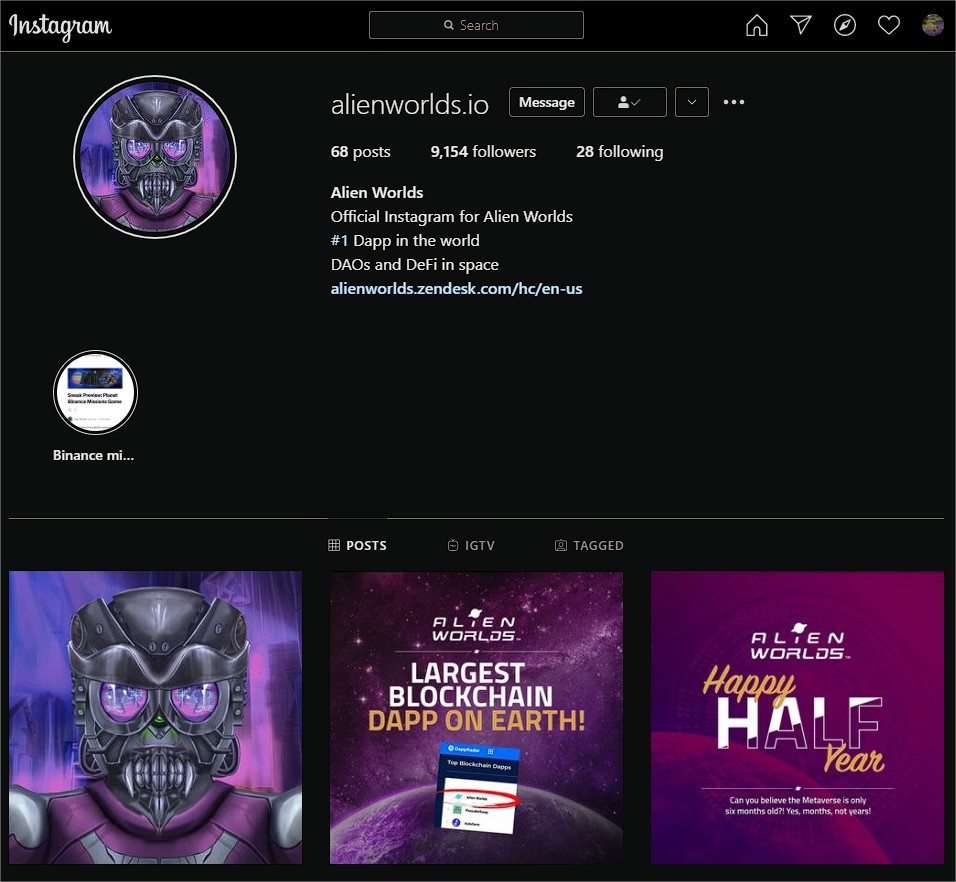
Task: Switch to the TAGGED tab
Action: [x=589, y=546]
